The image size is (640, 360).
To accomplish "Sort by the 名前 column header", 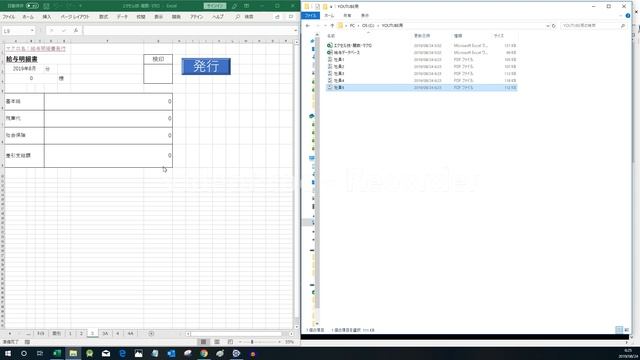I will click(331, 36).
